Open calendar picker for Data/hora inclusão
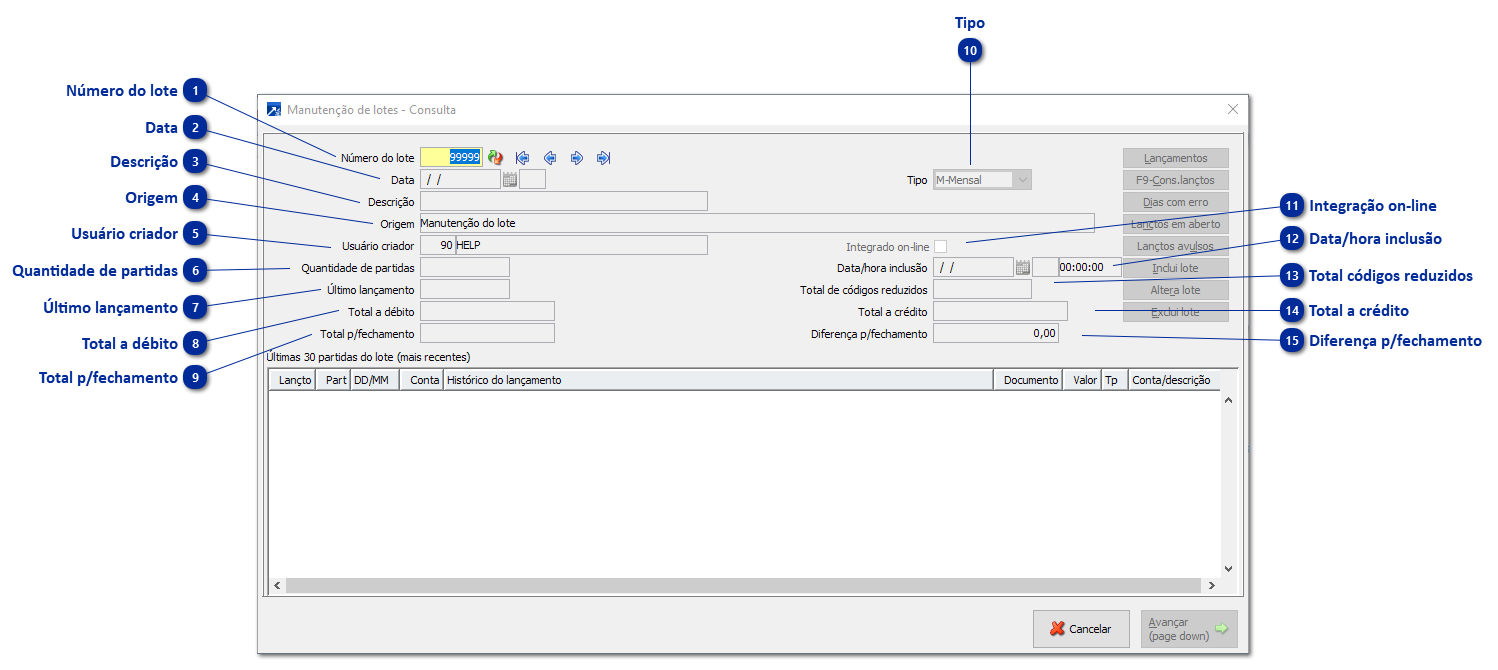 coord(1022,267)
